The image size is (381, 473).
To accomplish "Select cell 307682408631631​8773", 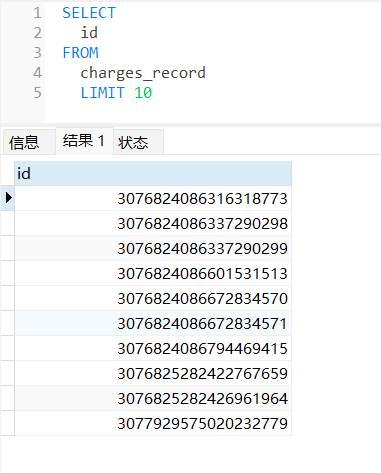I will (153, 198).
